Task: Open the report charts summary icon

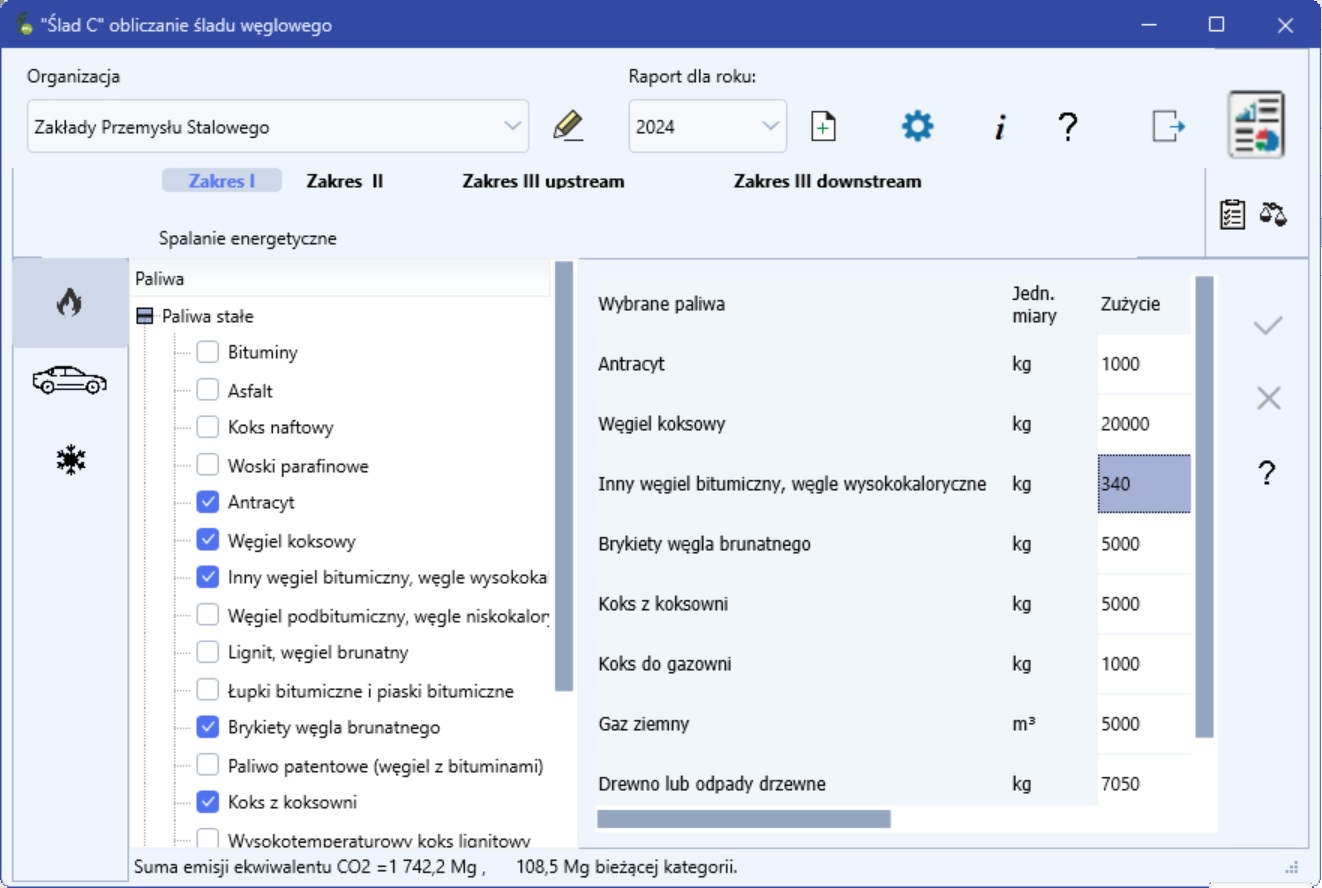Action: tap(1256, 125)
